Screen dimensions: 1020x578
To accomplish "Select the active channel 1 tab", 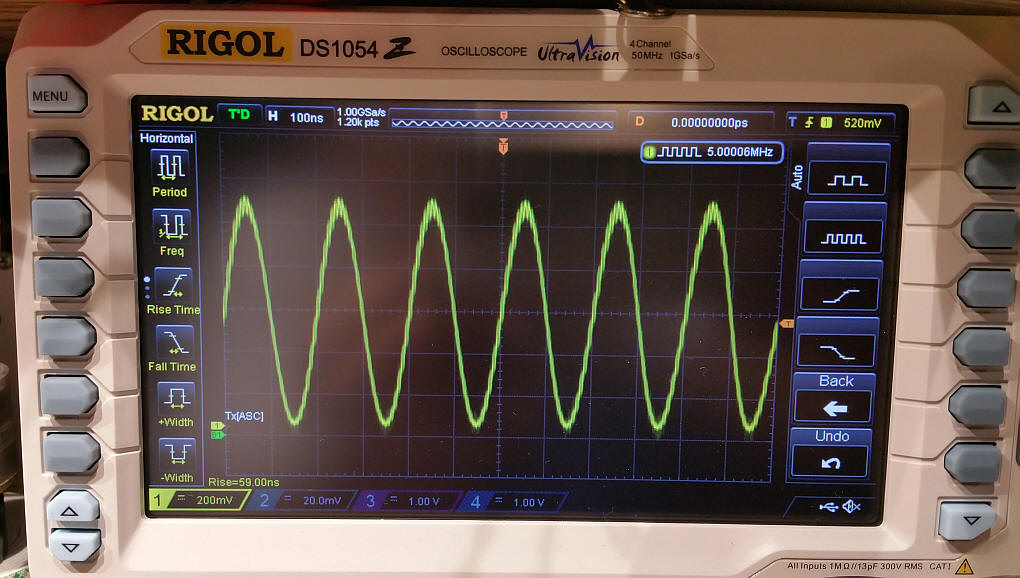I will point(197,499).
